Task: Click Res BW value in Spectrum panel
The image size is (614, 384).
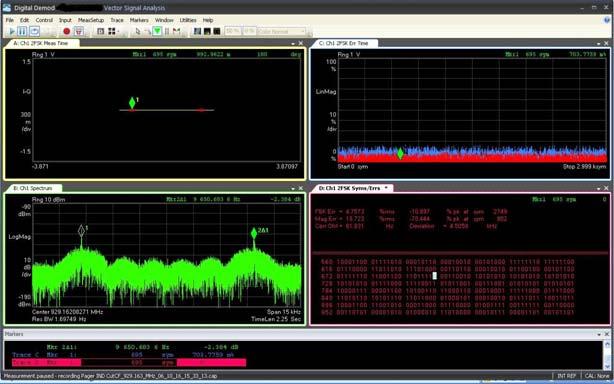Action: pyautogui.click(x=59, y=319)
